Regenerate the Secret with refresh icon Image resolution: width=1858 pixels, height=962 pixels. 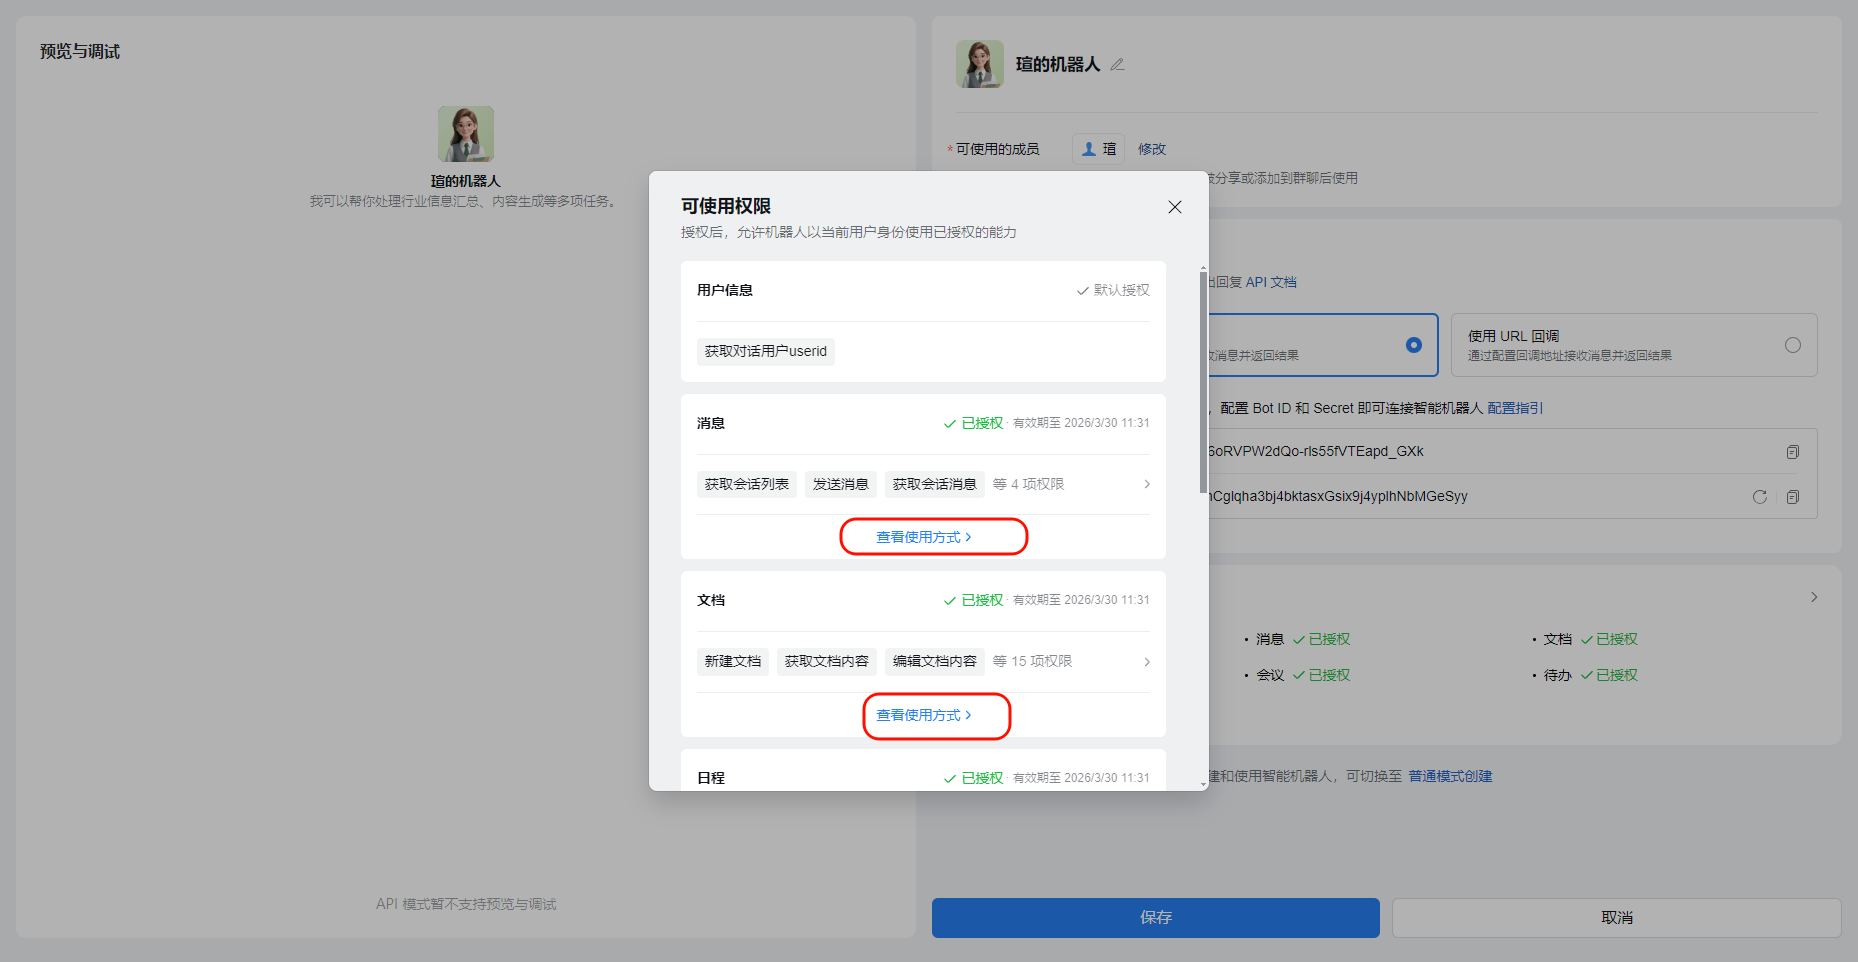click(1760, 497)
